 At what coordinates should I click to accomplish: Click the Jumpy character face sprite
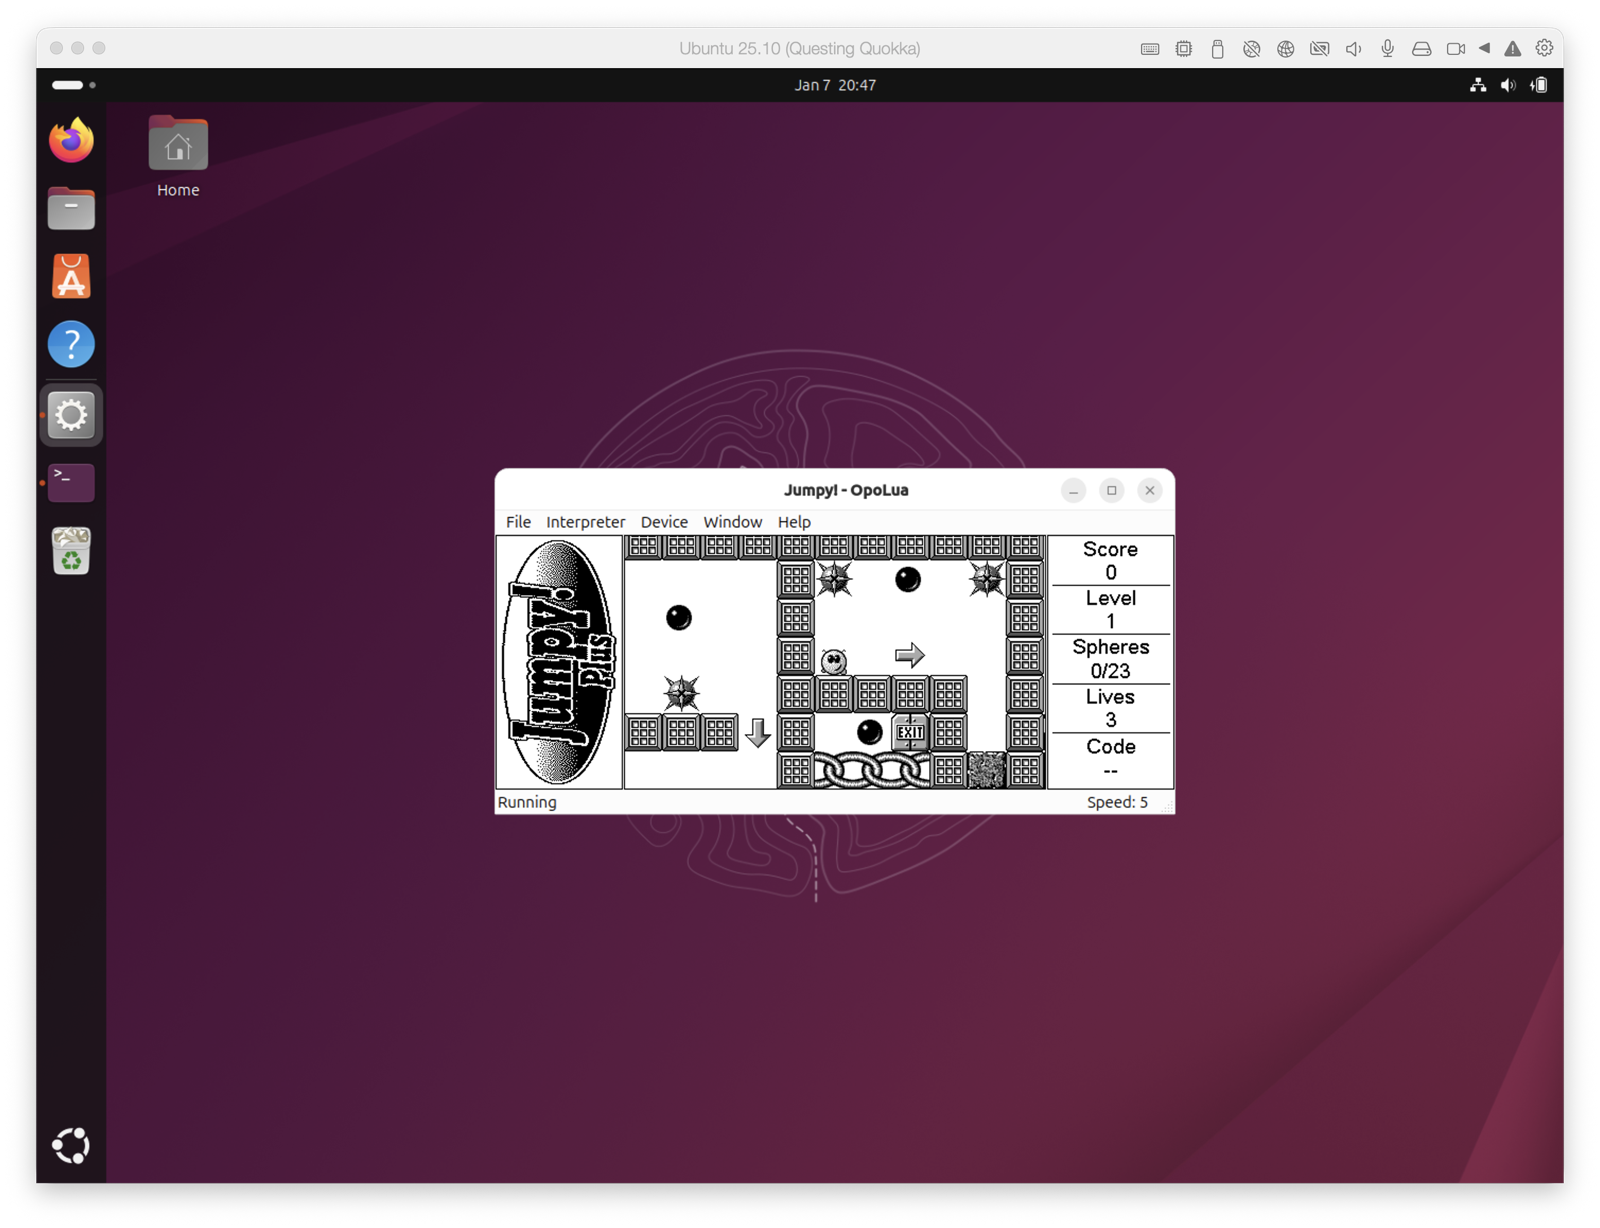pos(834,660)
